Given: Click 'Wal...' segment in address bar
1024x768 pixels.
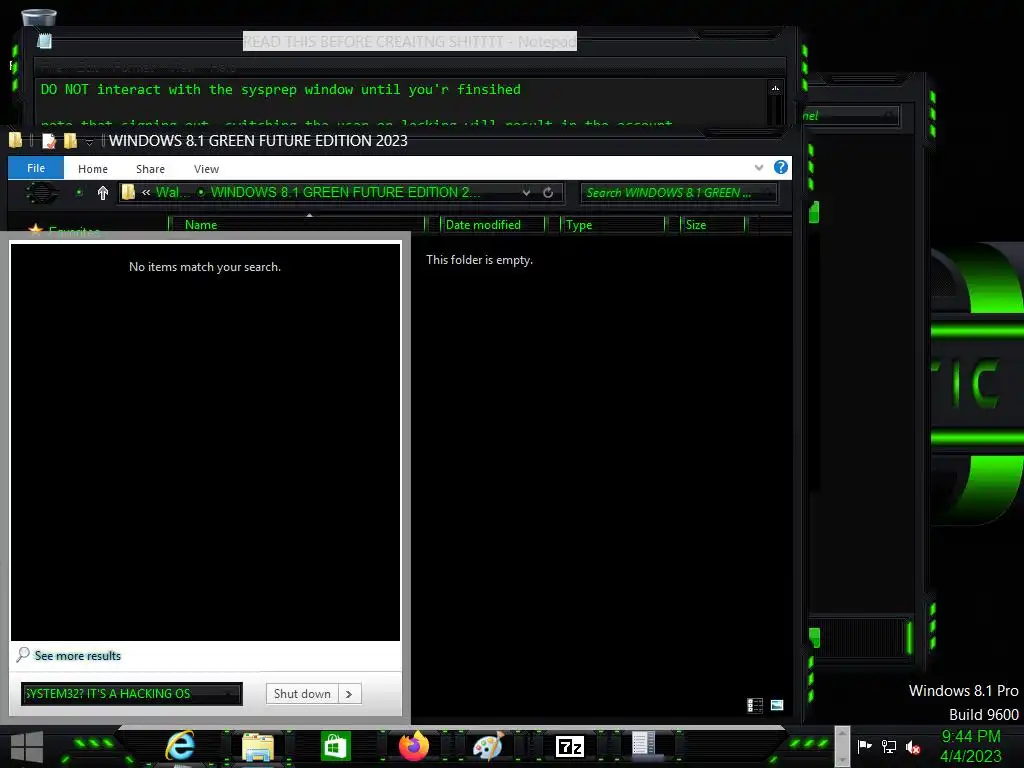Looking at the screenshot, I should (x=172, y=192).
